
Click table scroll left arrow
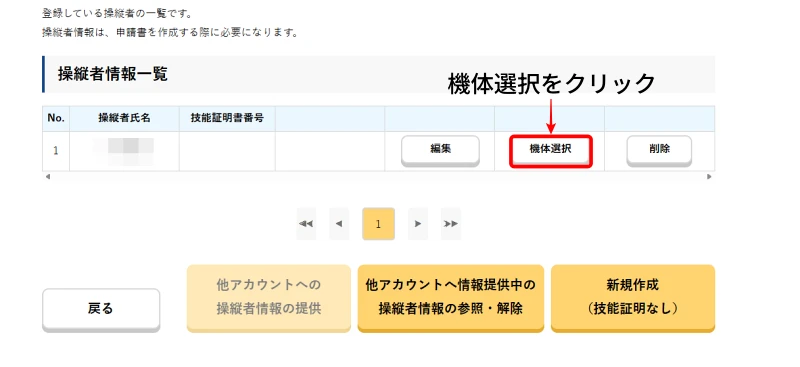(x=47, y=177)
